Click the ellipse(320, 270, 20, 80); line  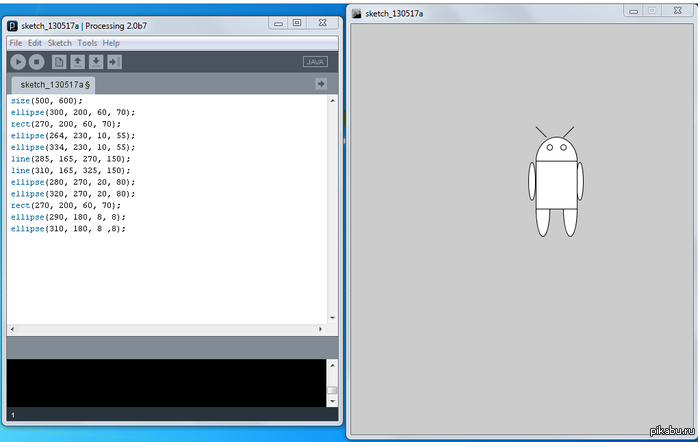click(73, 194)
